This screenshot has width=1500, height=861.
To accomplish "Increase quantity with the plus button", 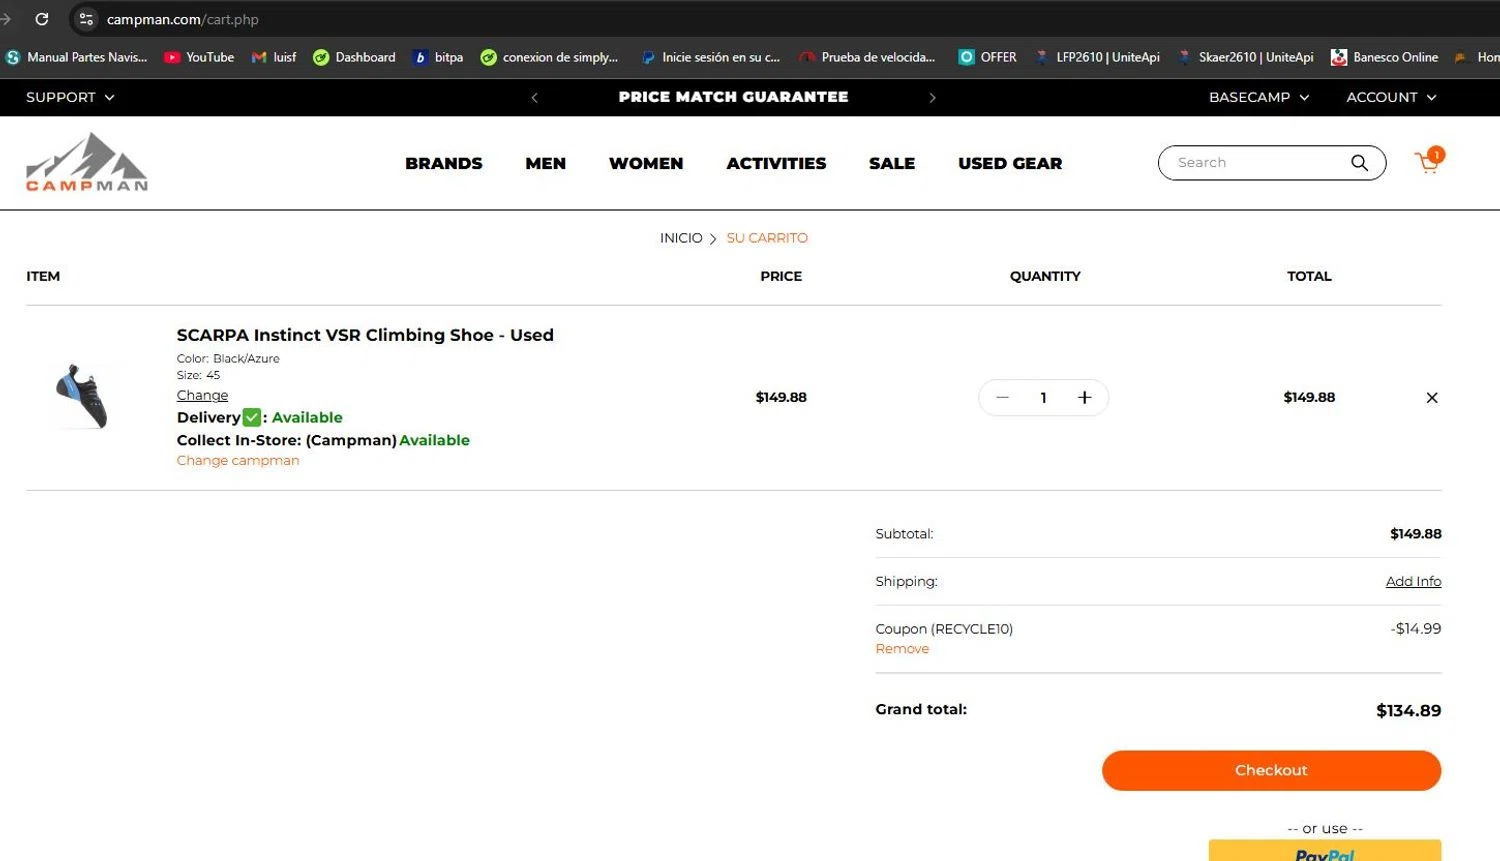I will click(1084, 398).
